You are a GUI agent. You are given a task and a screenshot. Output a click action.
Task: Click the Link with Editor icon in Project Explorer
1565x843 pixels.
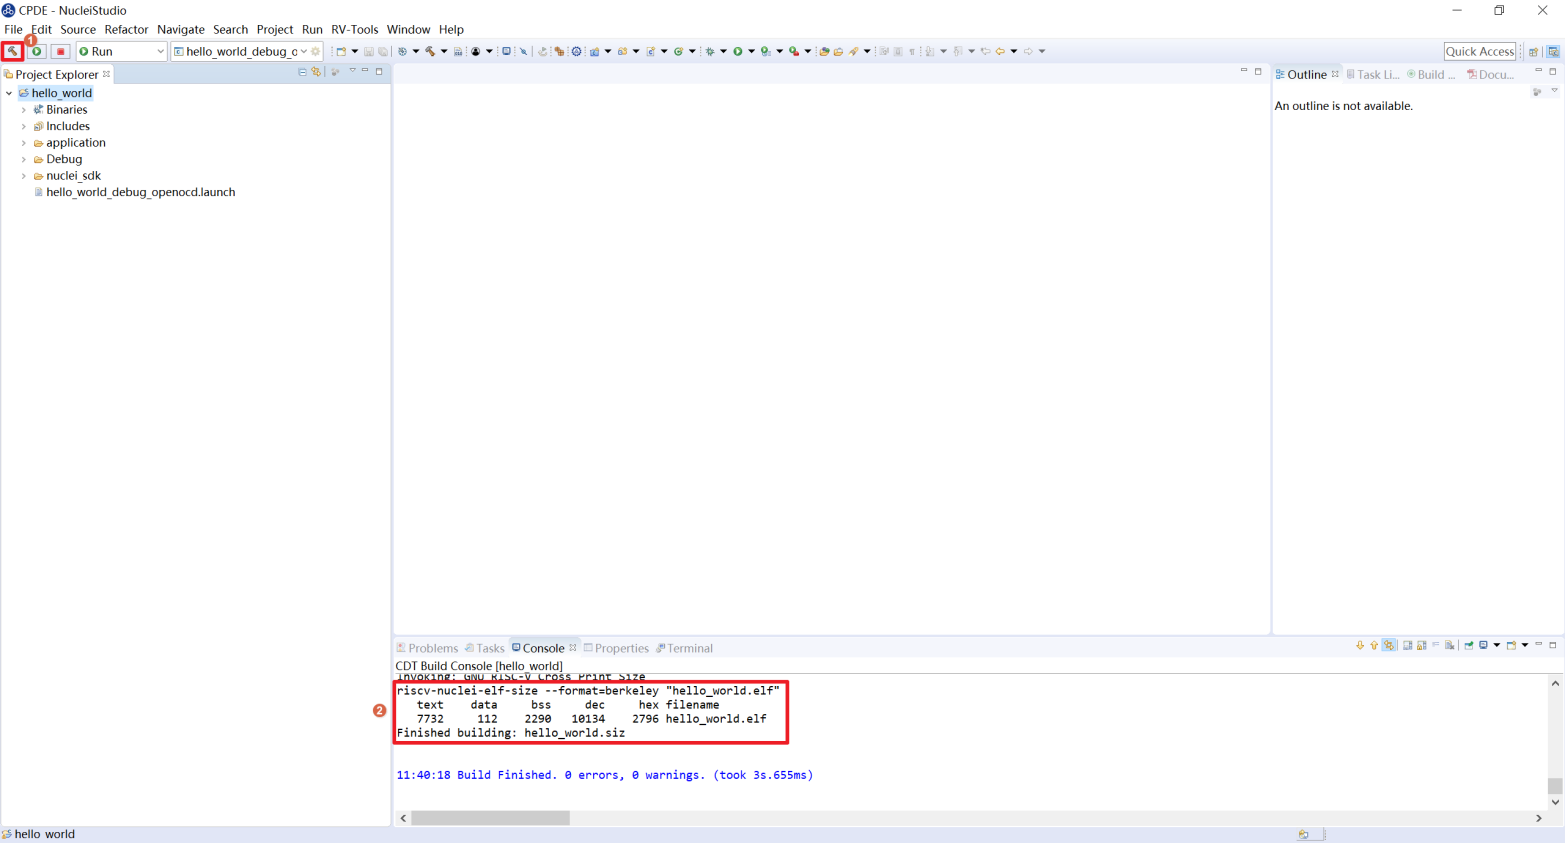[316, 72]
